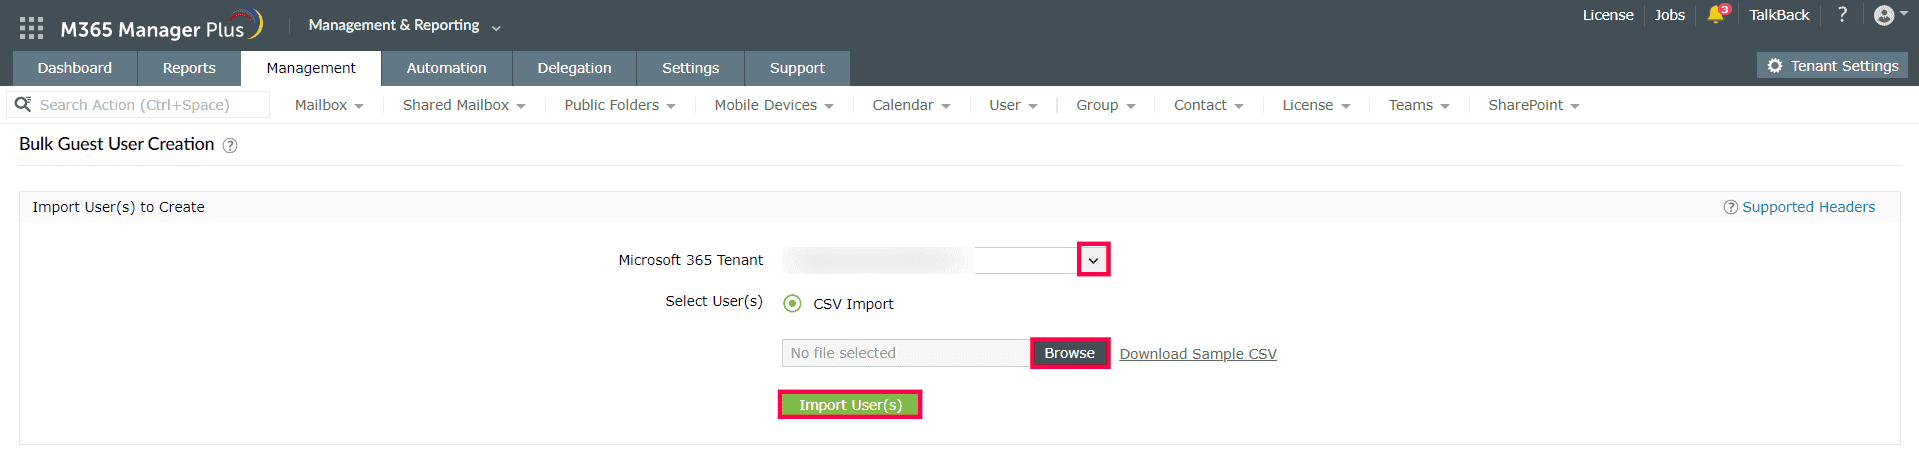Click the Browse button
The width and height of the screenshot is (1919, 455).
point(1070,353)
